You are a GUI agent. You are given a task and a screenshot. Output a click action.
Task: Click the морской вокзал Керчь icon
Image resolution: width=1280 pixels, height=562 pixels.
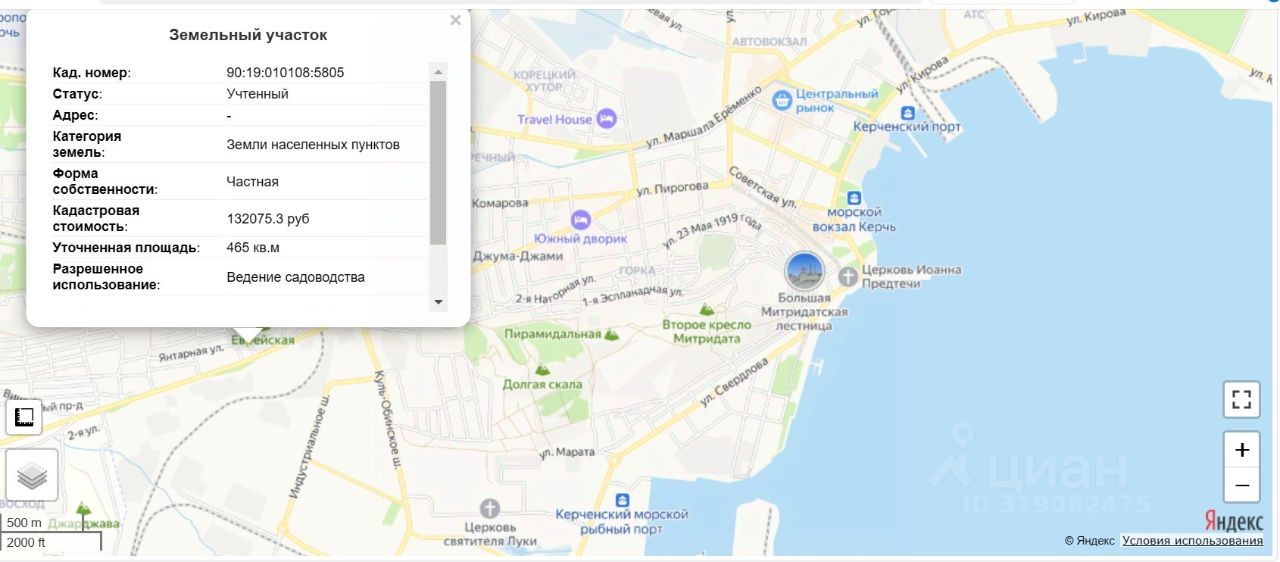tap(853, 198)
